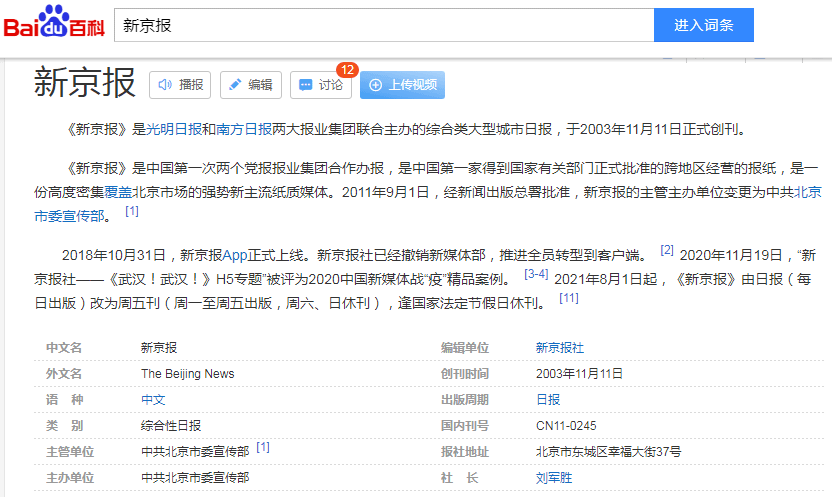Select the 2003年11月11日 founding date value
The width and height of the screenshot is (832, 497).
tap(579, 373)
